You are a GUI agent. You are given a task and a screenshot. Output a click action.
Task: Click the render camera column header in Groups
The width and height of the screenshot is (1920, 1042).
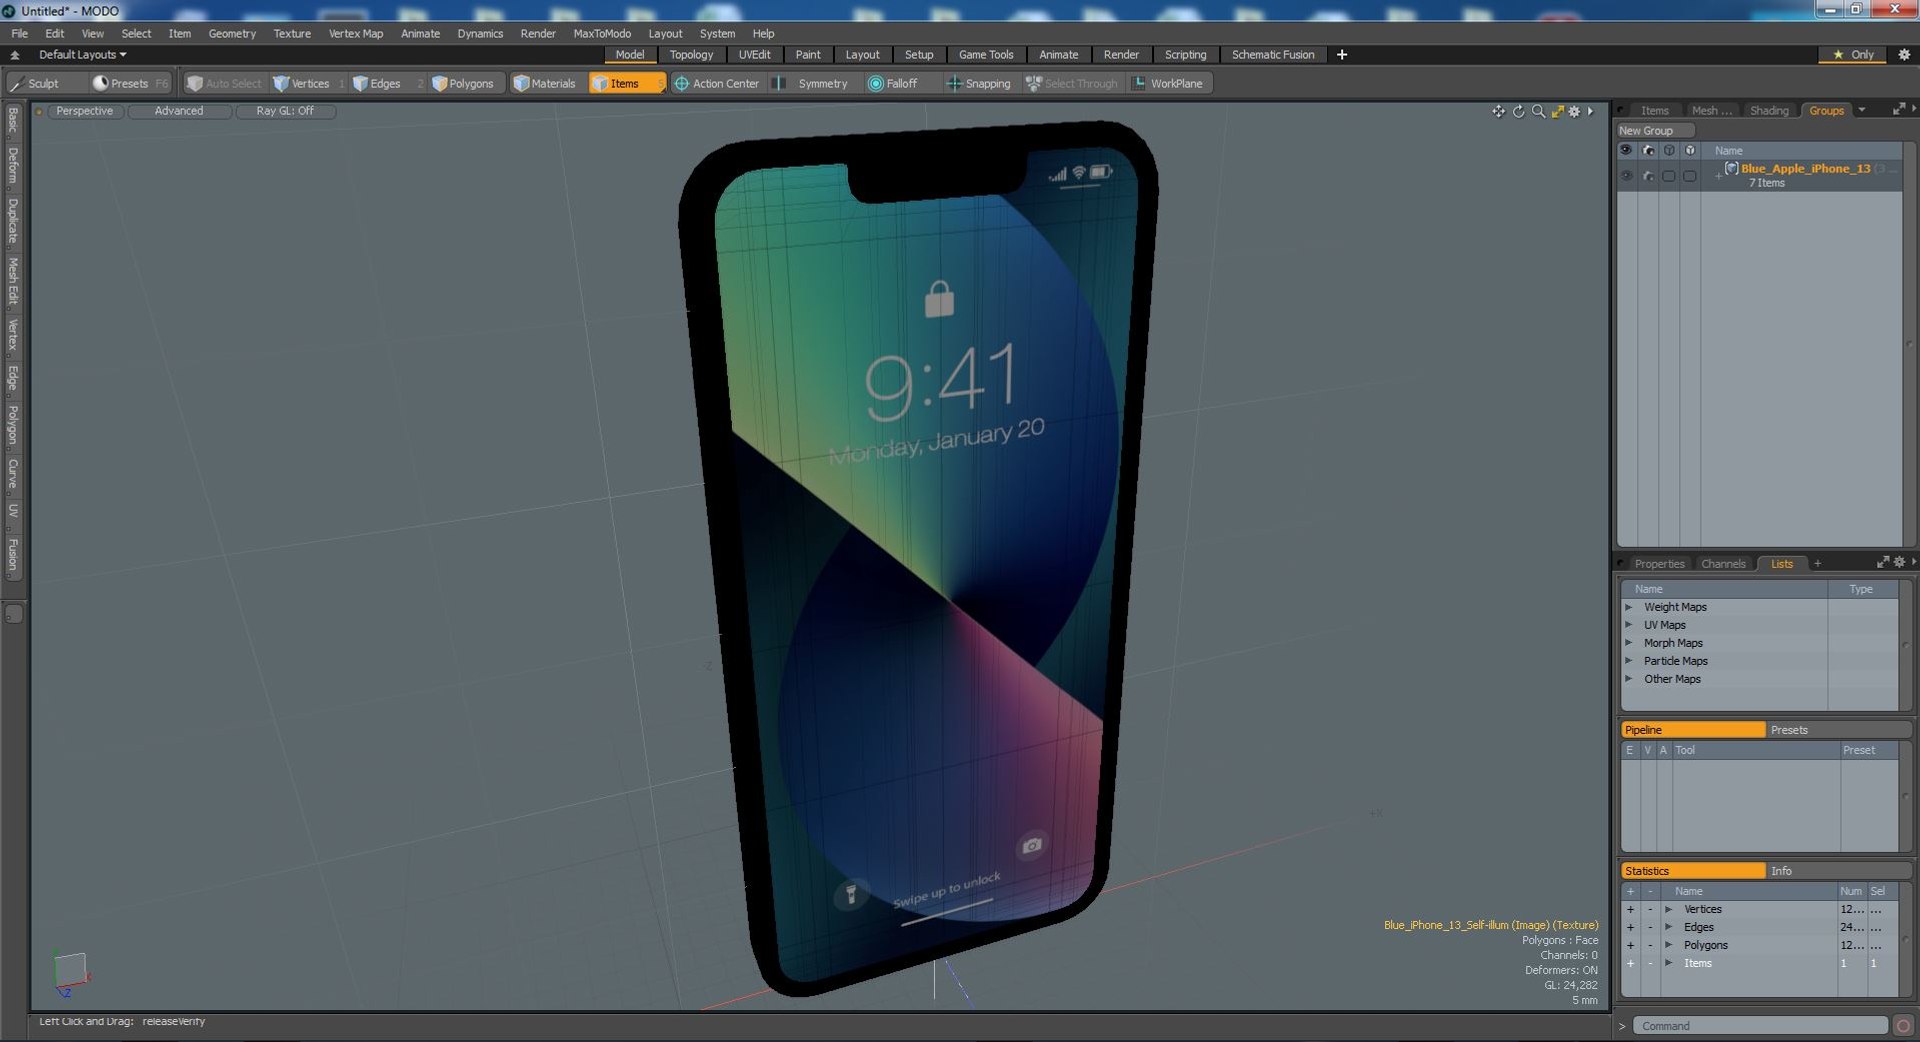click(1648, 150)
